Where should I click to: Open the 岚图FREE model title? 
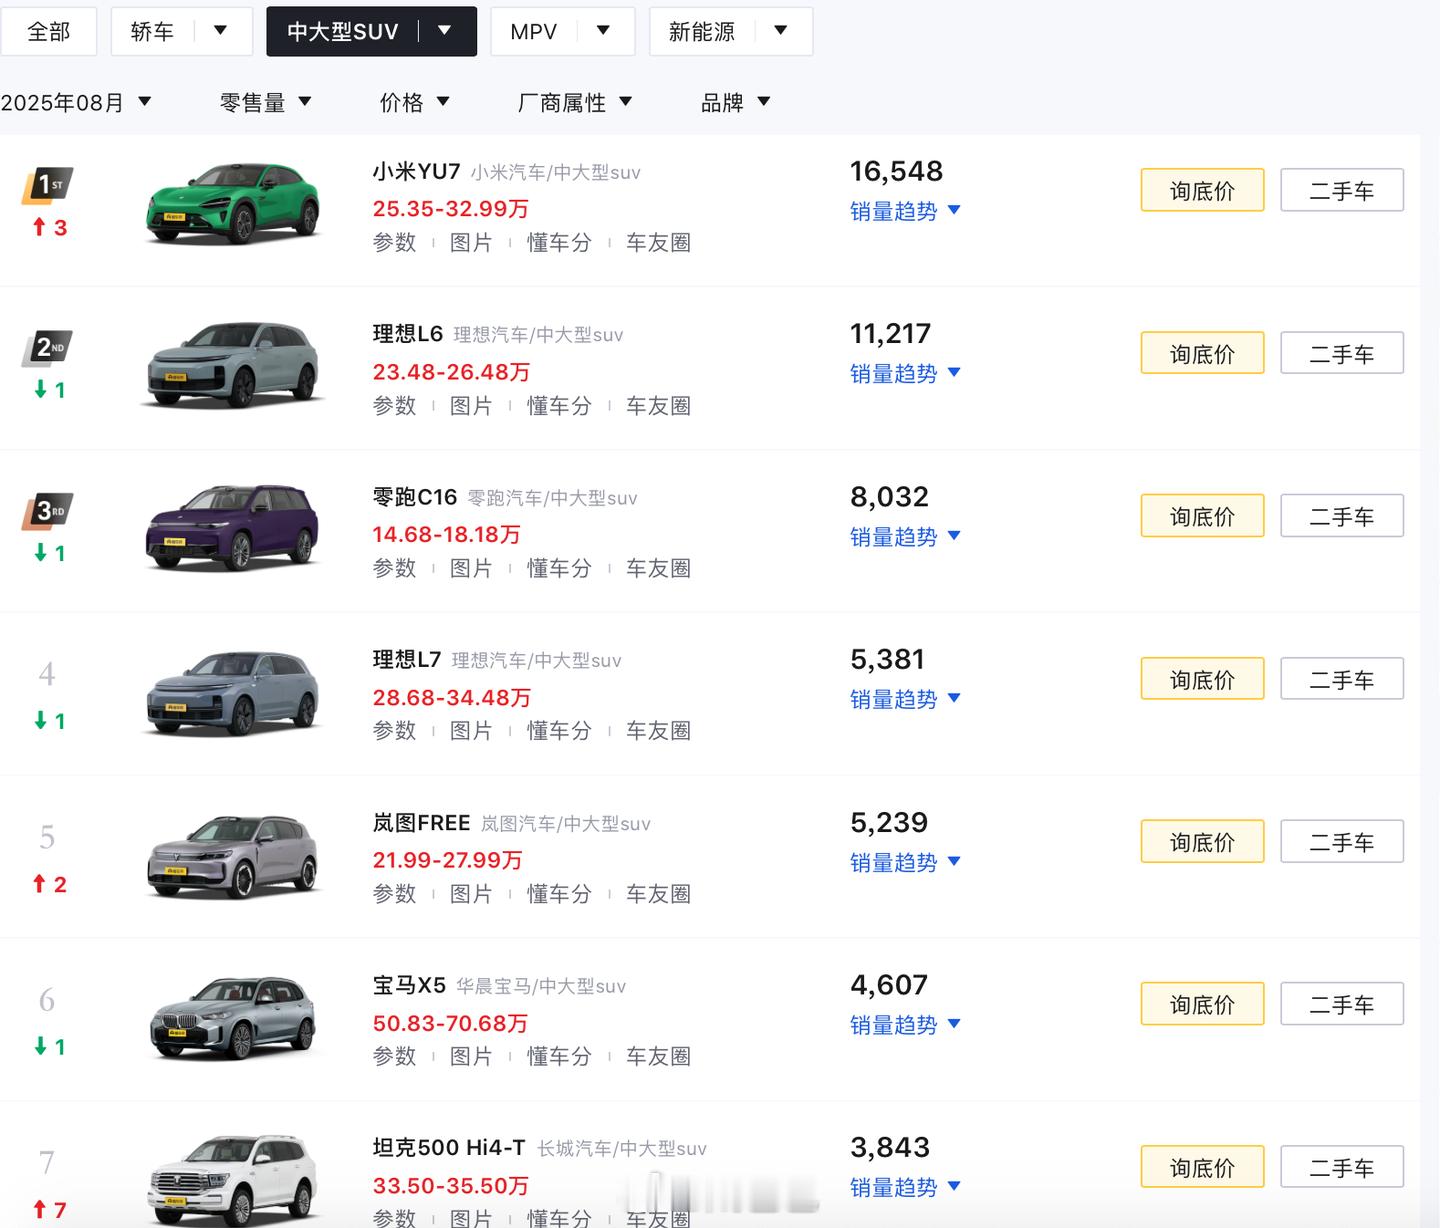(x=421, y=823)
